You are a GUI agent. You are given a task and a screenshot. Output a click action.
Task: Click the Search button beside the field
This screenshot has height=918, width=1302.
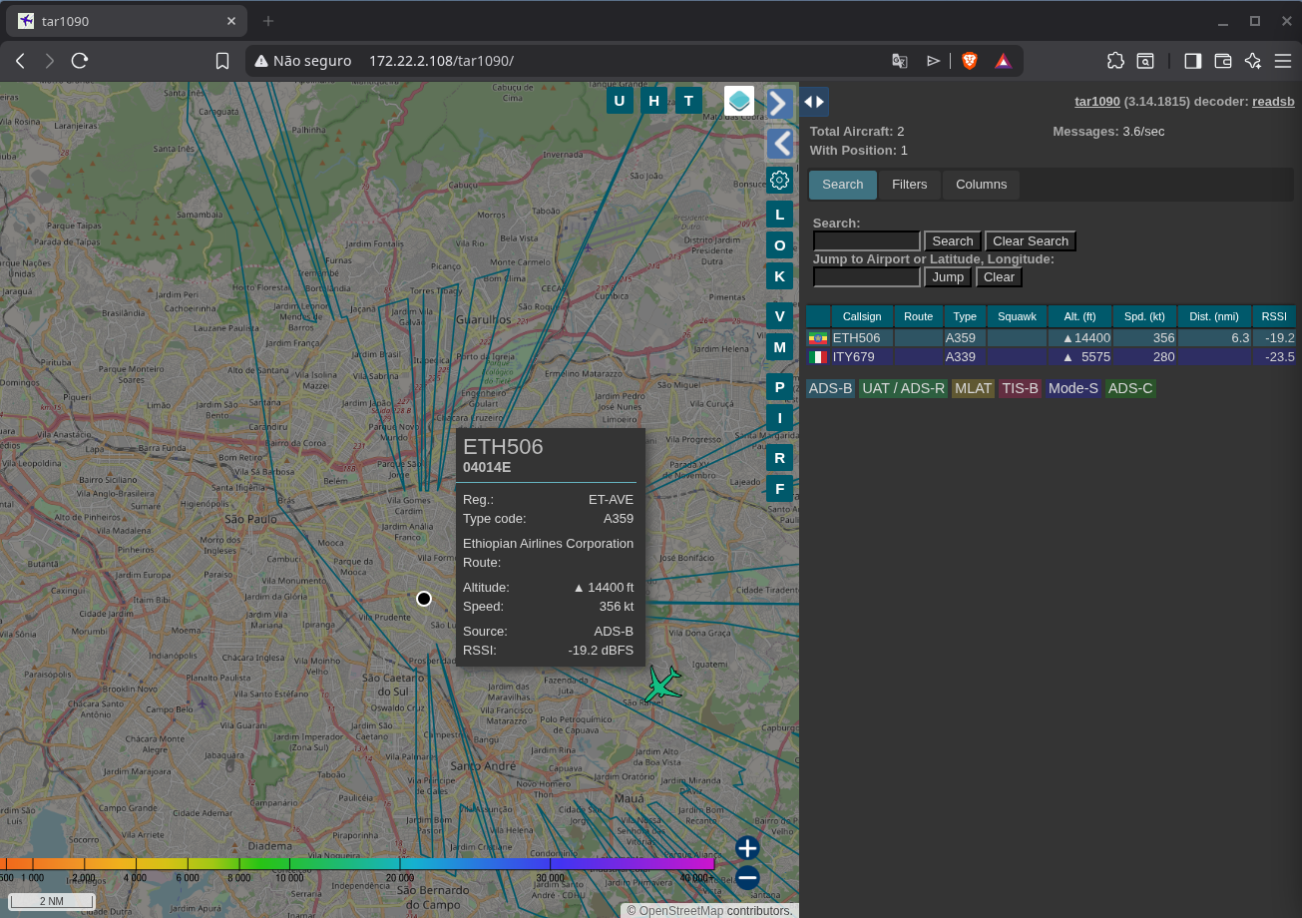[953, 241]
